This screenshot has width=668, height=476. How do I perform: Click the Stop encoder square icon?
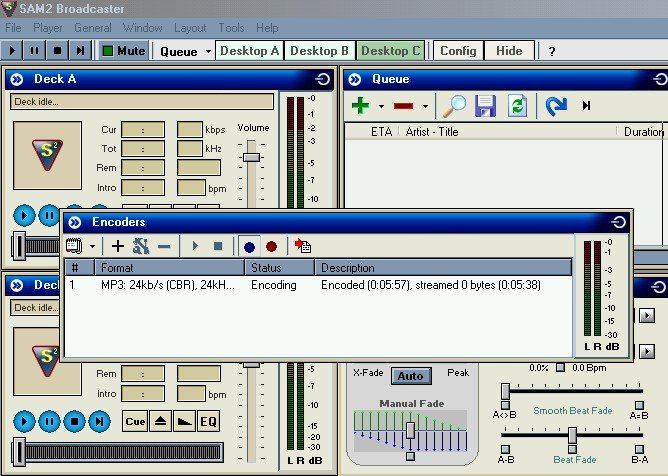218,246
